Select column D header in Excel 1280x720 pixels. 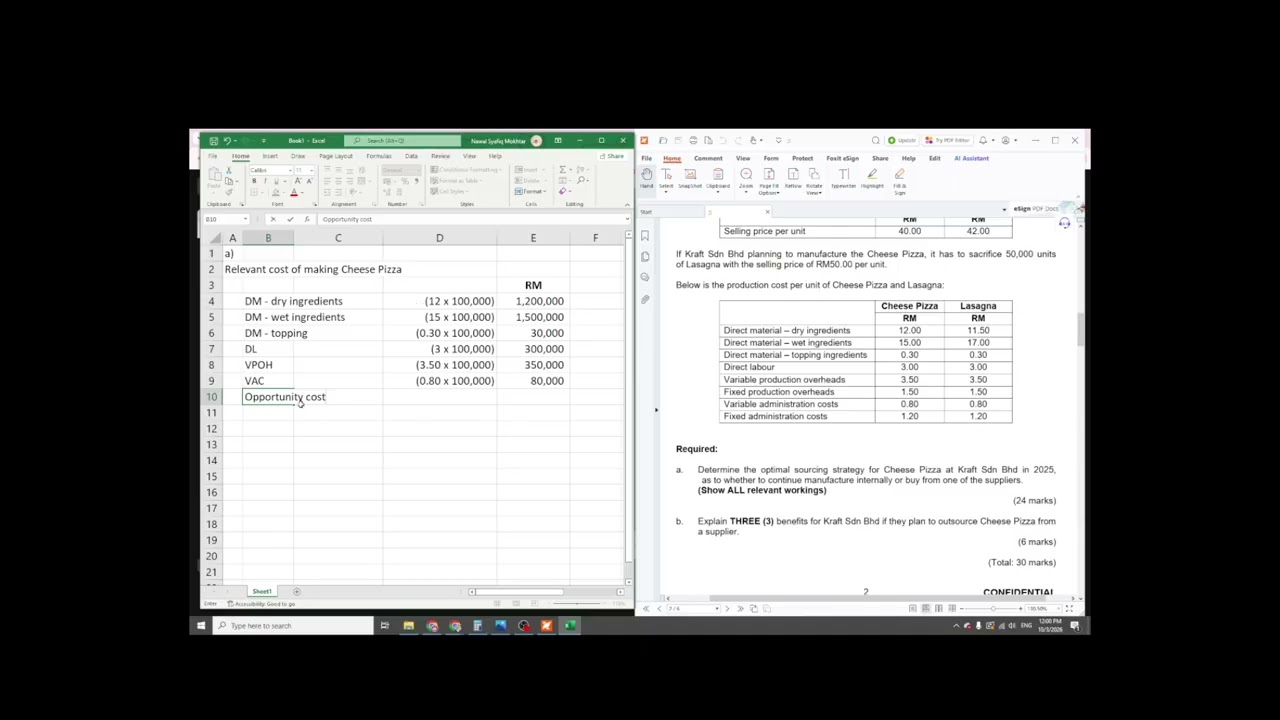tap(439, 238)
